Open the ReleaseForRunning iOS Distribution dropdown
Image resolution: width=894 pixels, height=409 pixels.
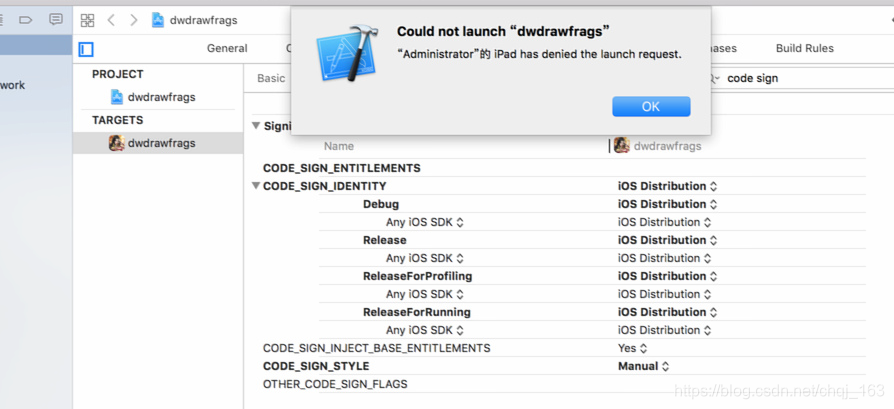click(x=667, y=312)
